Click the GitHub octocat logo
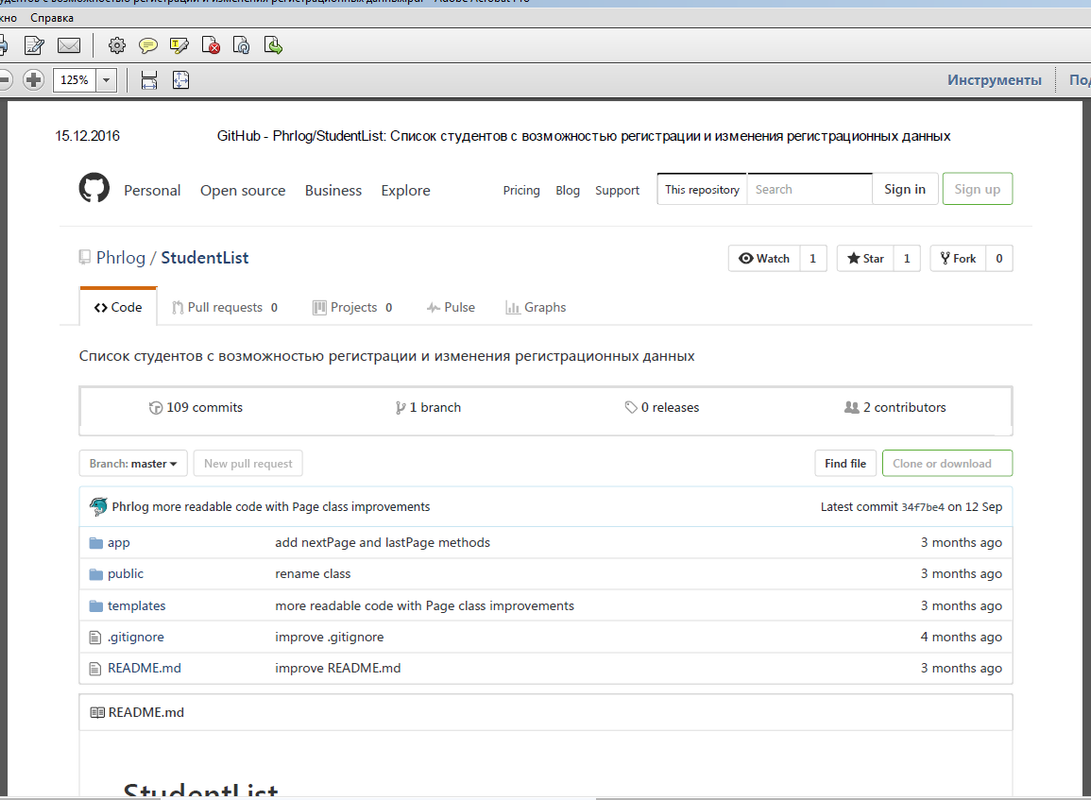1091x800 pixels. tap(94, 188)
